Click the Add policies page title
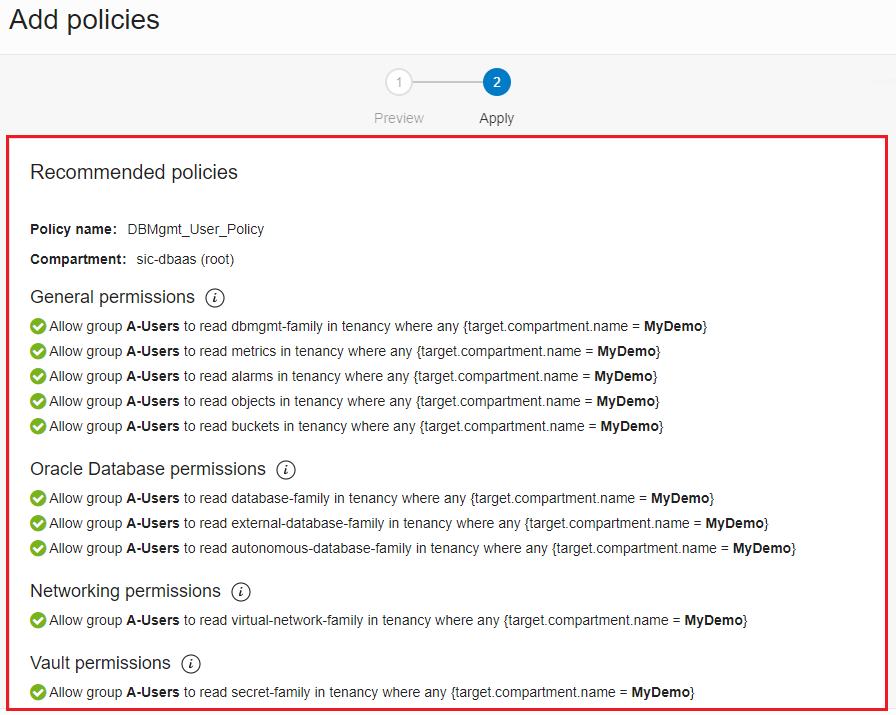This screenshot has height=715, width=896. tap(83, 20)
